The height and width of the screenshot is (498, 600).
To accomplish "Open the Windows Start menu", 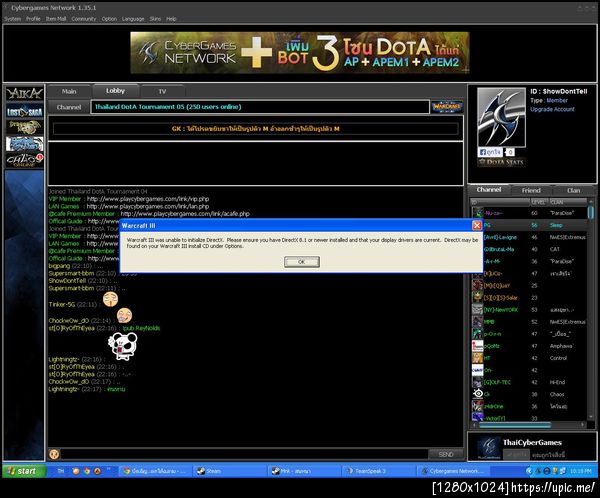I will pos(24,471).
